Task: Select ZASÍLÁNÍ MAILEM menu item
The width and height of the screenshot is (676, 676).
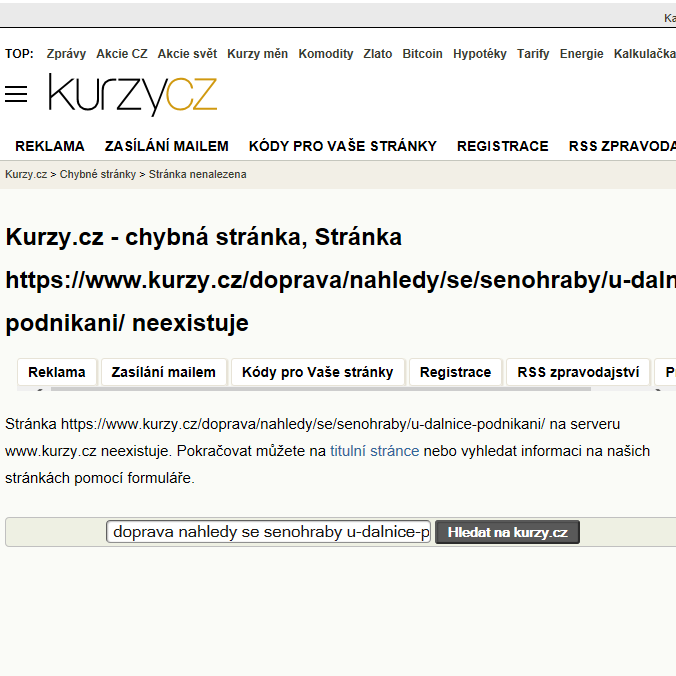Action: (166, 146)
